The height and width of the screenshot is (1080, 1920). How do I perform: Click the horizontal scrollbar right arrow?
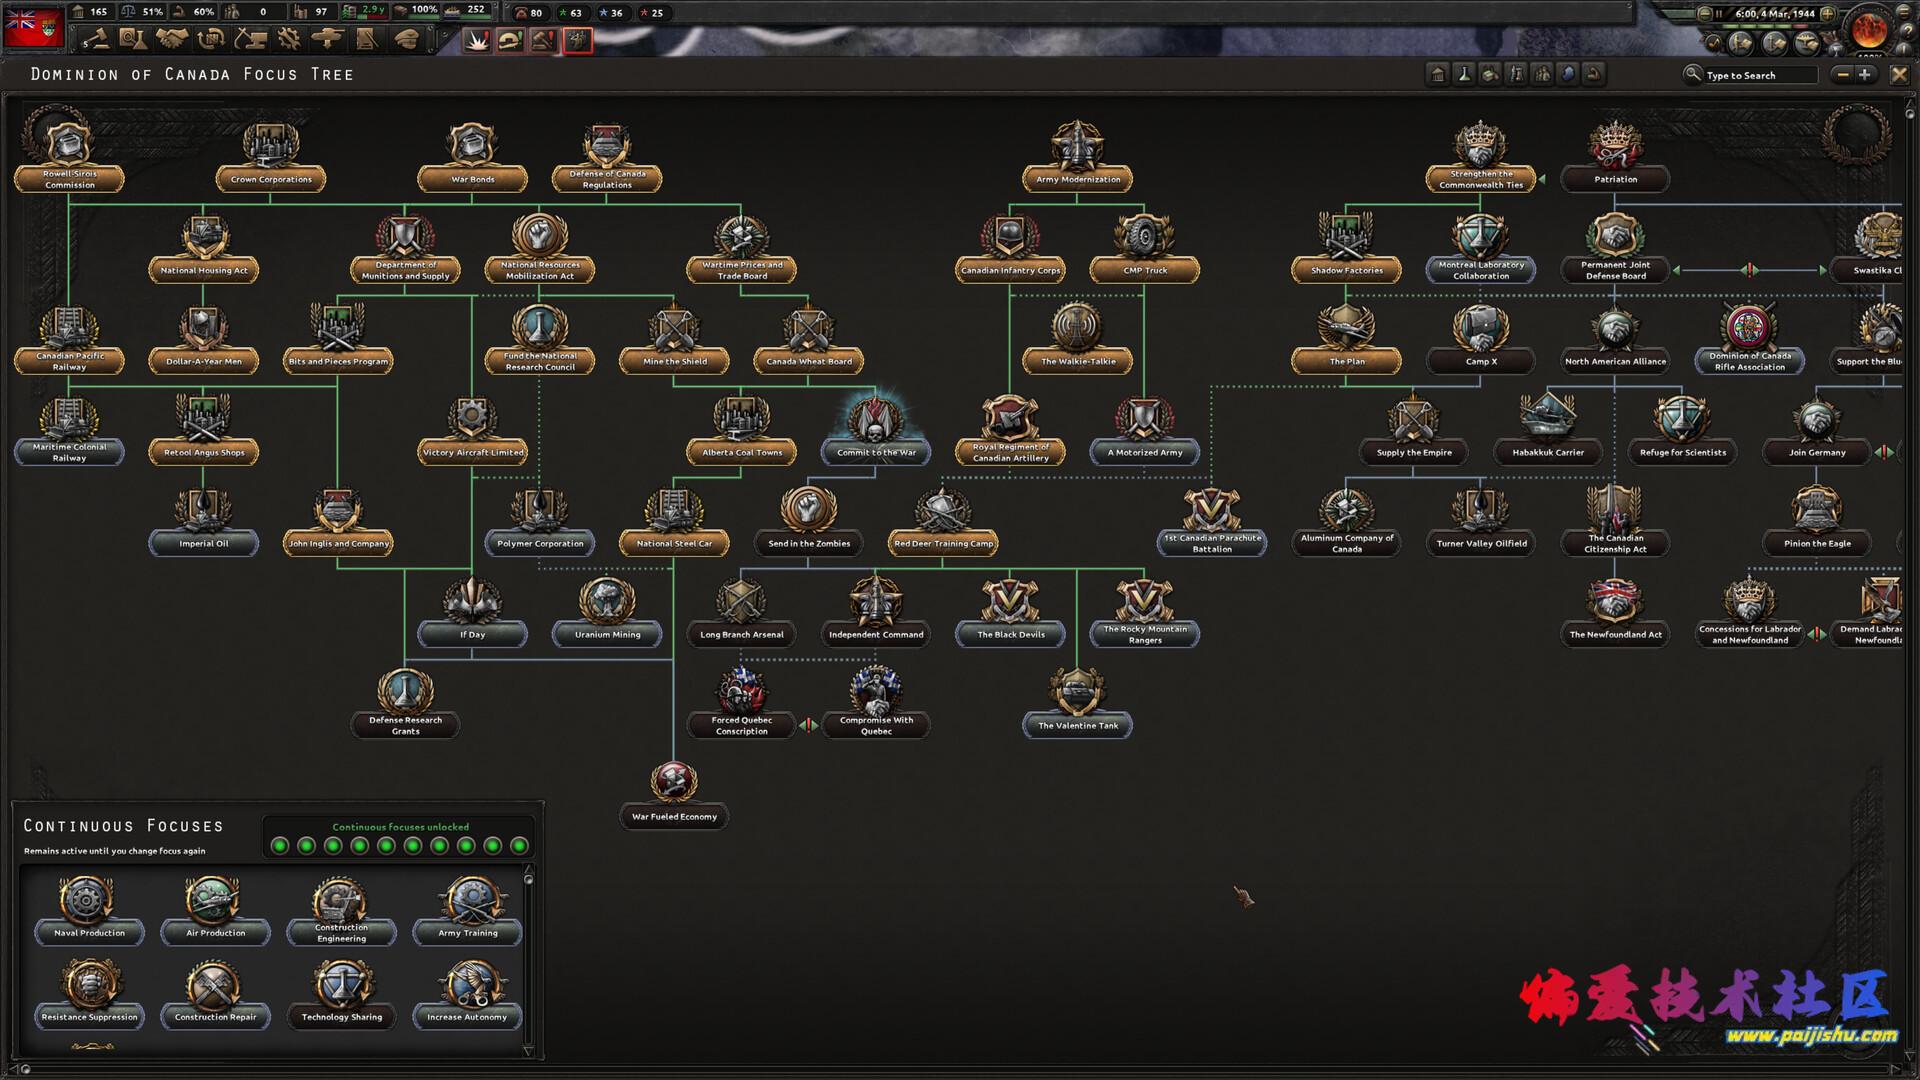(x=1893, y=1068)
